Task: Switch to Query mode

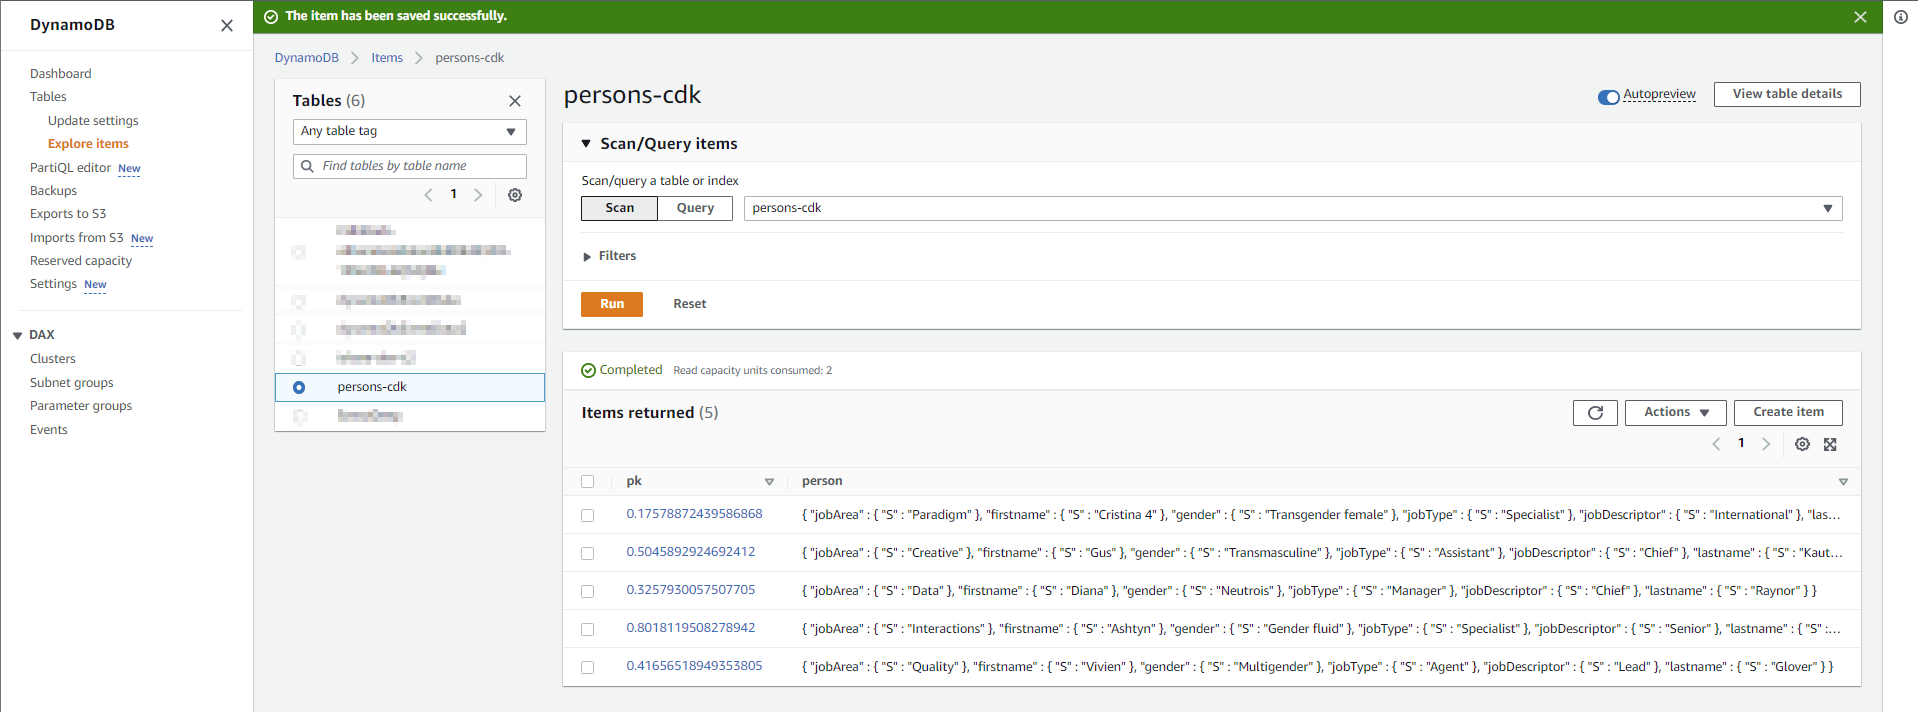Action: pos(695,208)
